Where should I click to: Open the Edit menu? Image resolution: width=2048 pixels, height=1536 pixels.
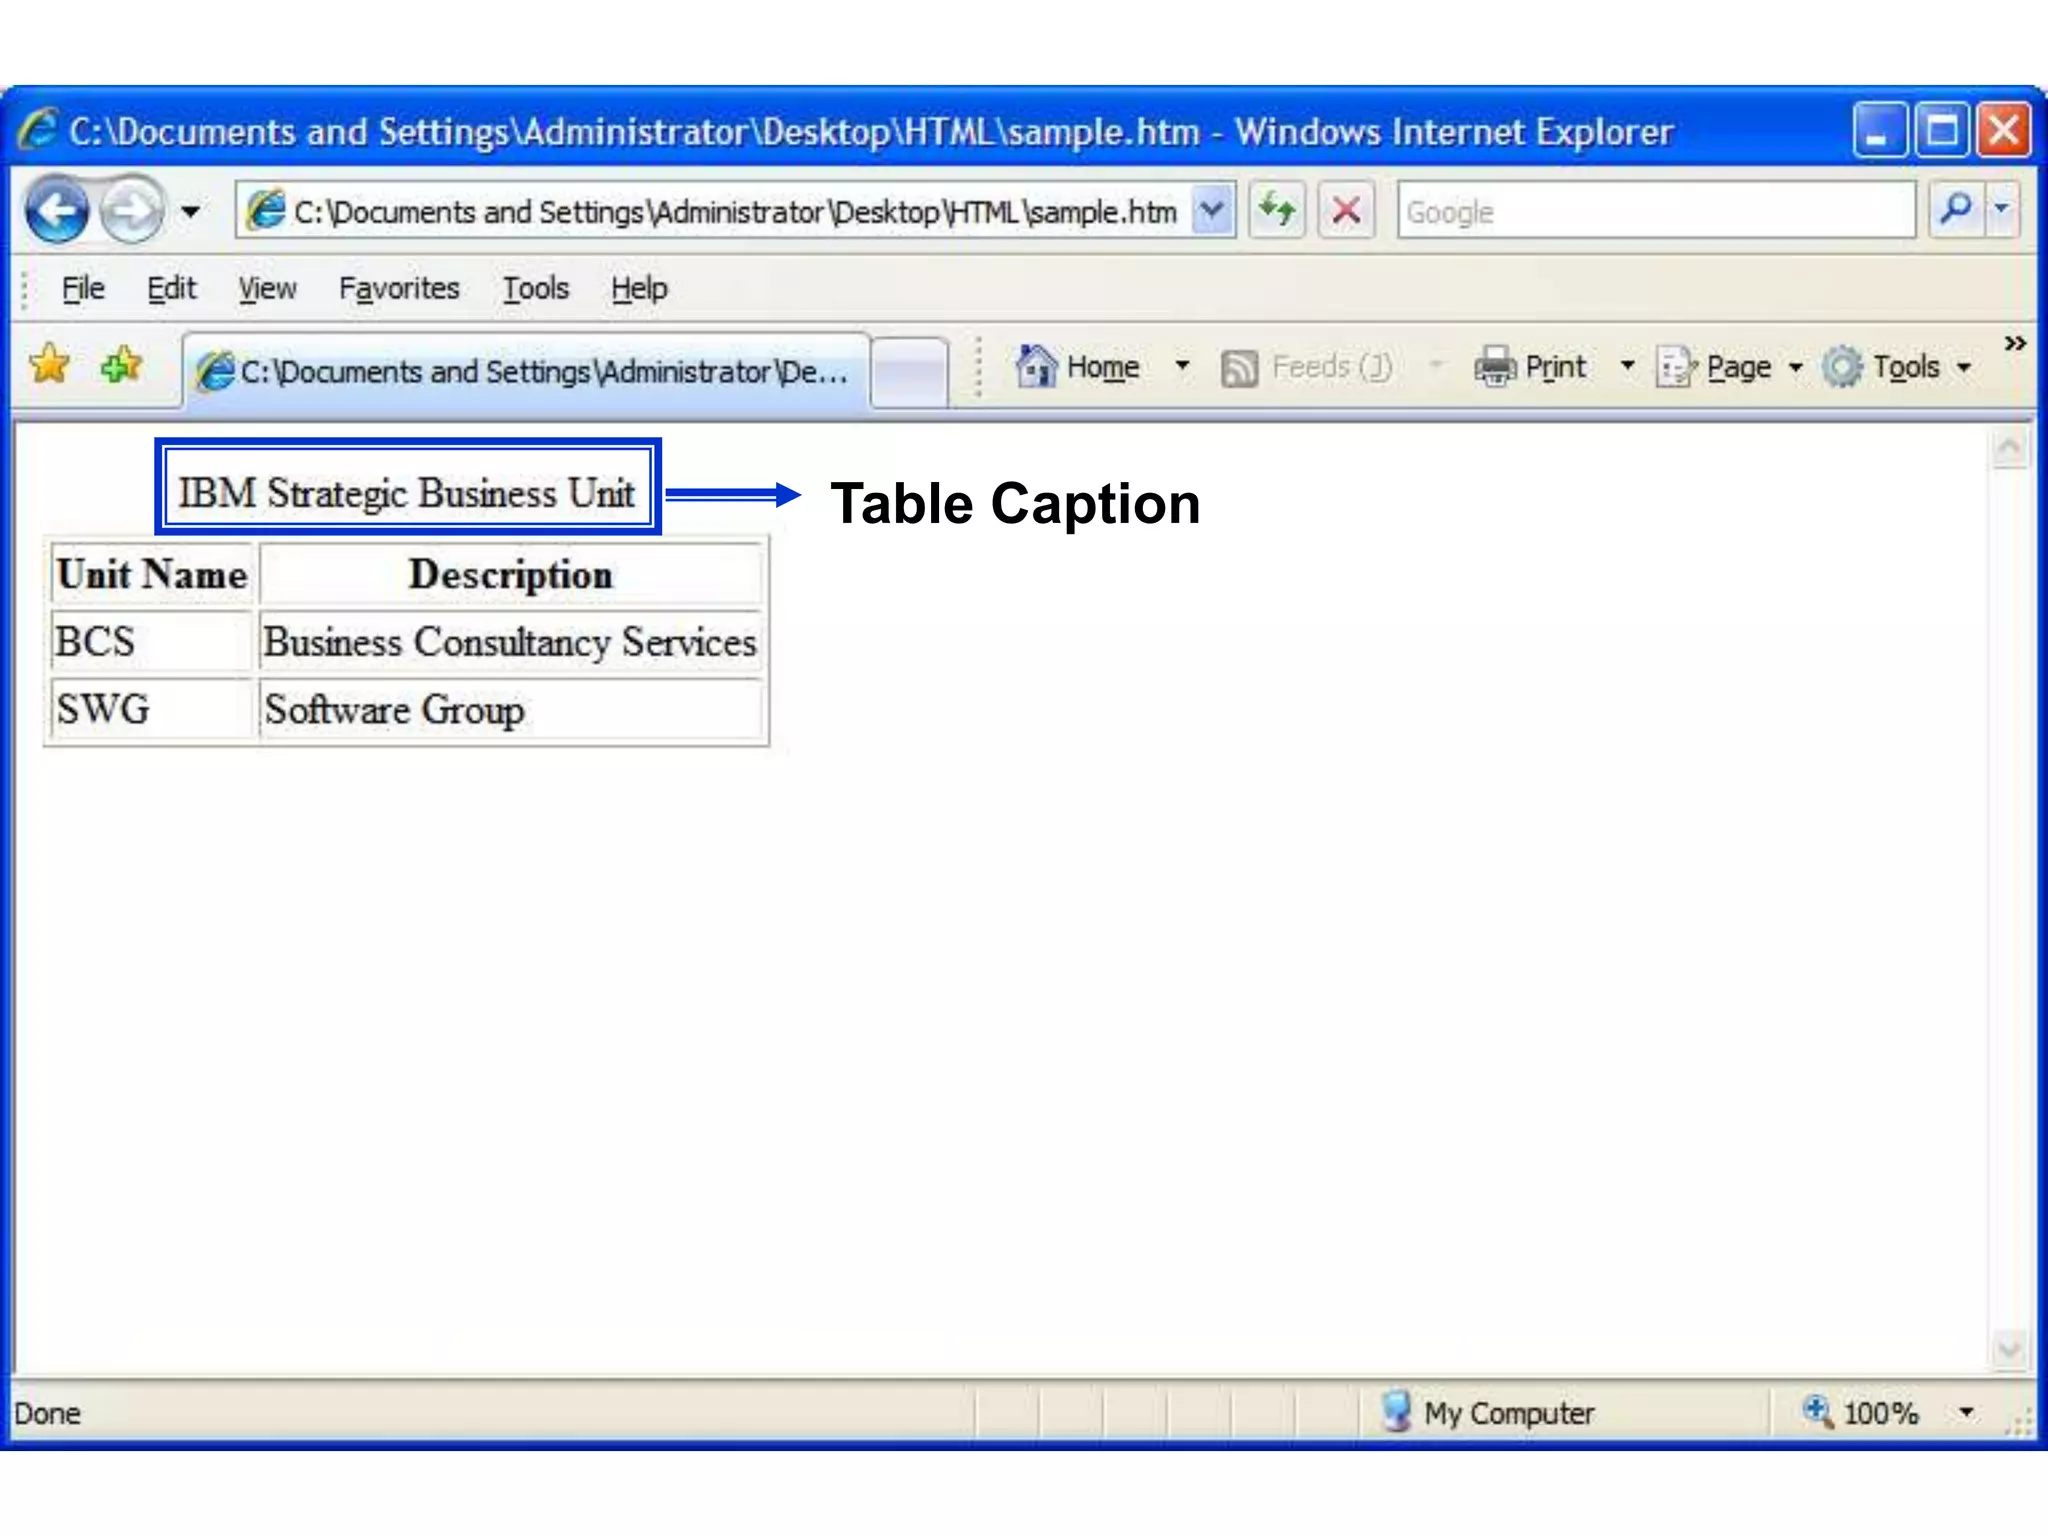tap(171, 289)
